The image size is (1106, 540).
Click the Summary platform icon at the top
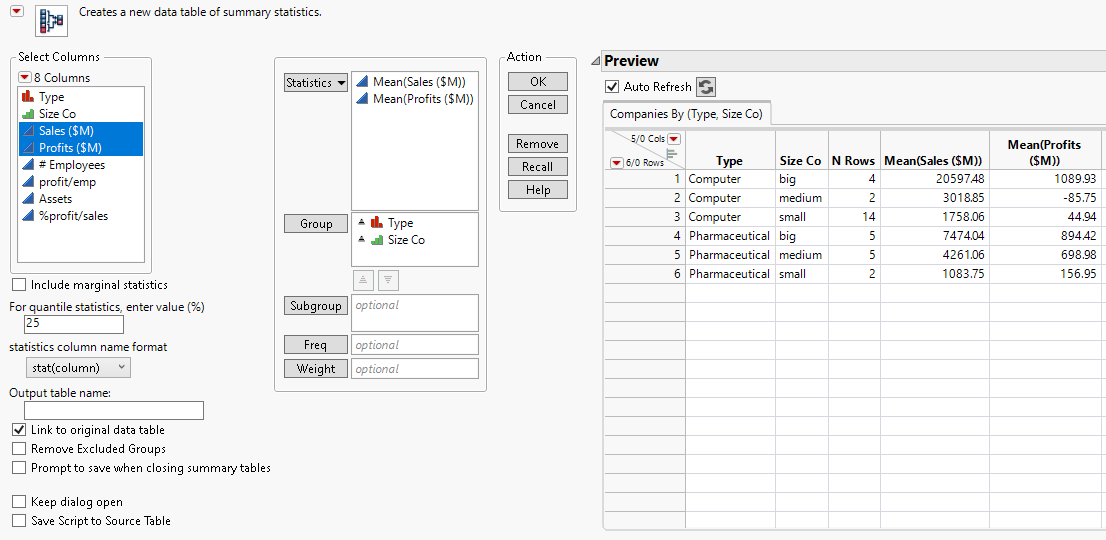[x=51, y=21]
